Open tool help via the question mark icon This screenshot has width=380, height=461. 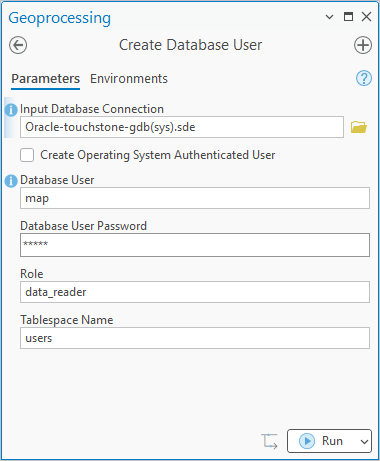[364, 79]
